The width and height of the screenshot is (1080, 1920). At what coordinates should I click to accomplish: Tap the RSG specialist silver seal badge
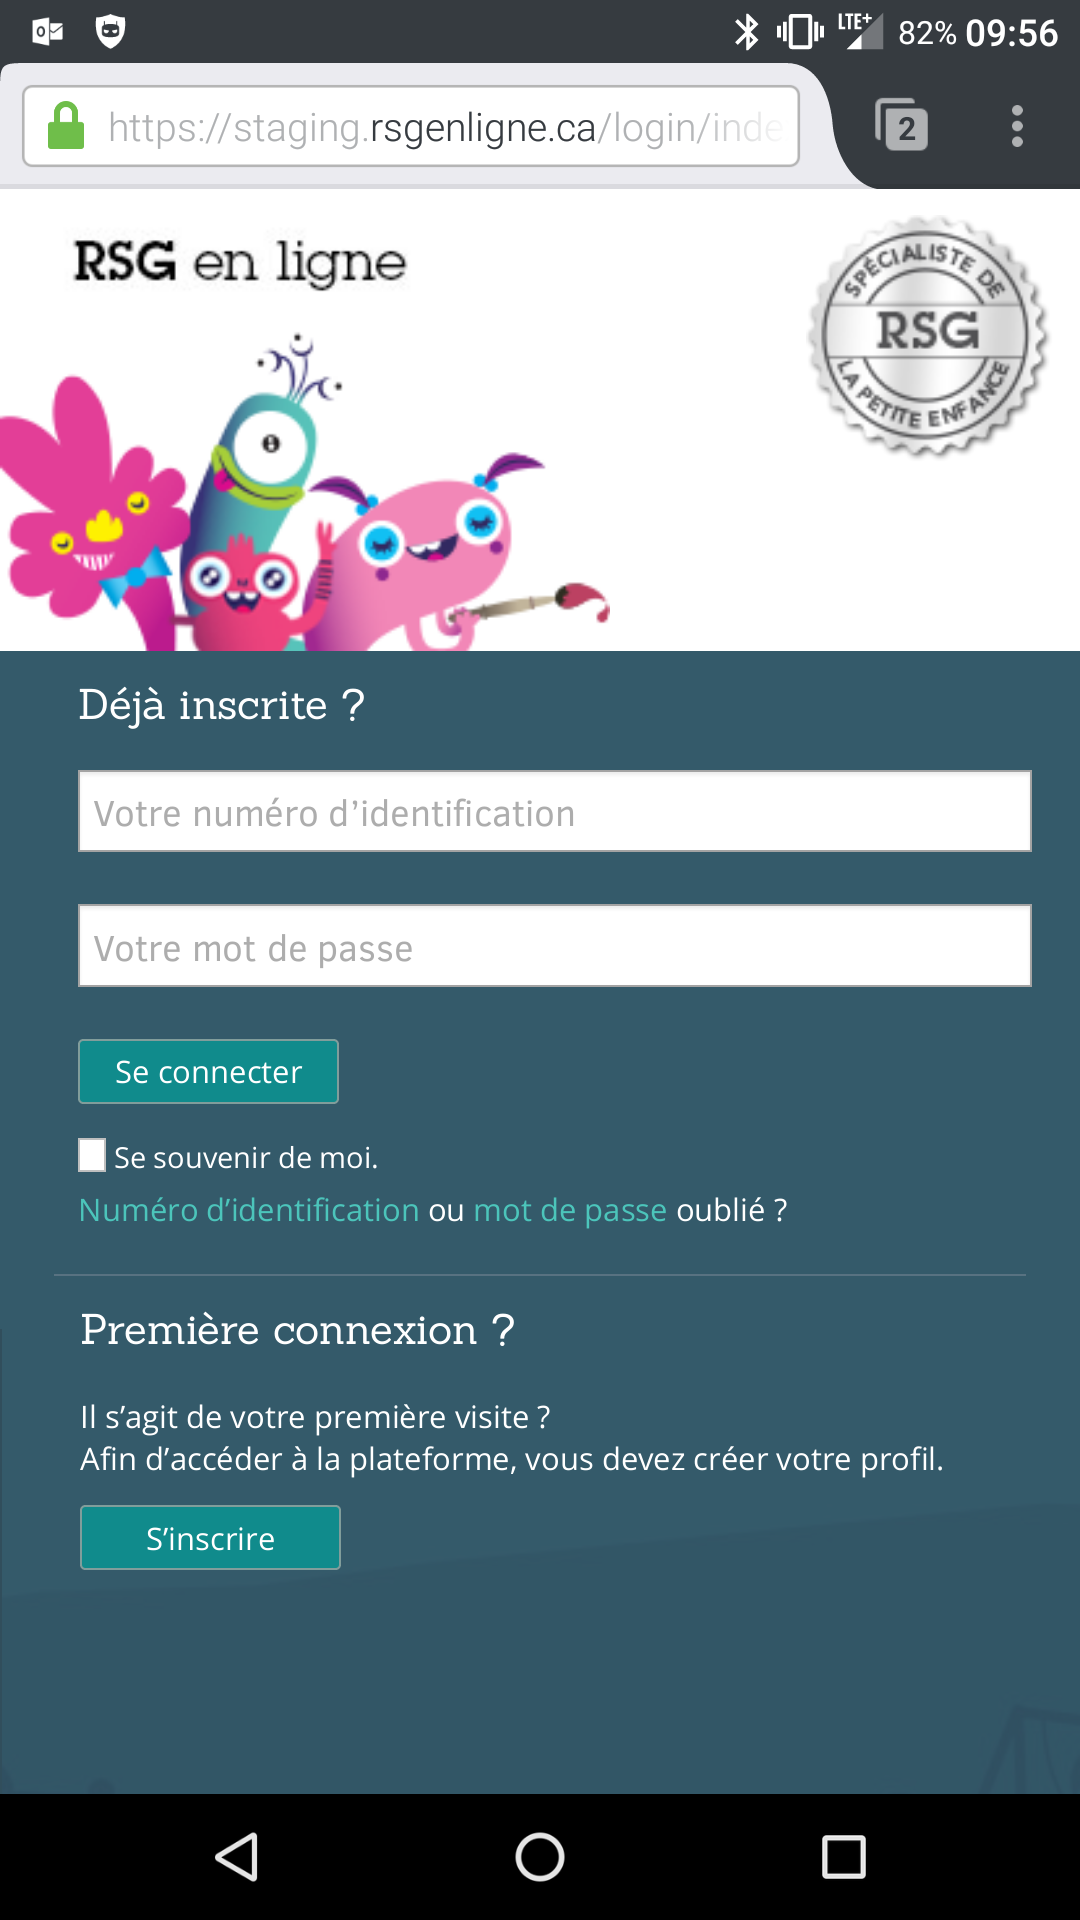point(927,335)
